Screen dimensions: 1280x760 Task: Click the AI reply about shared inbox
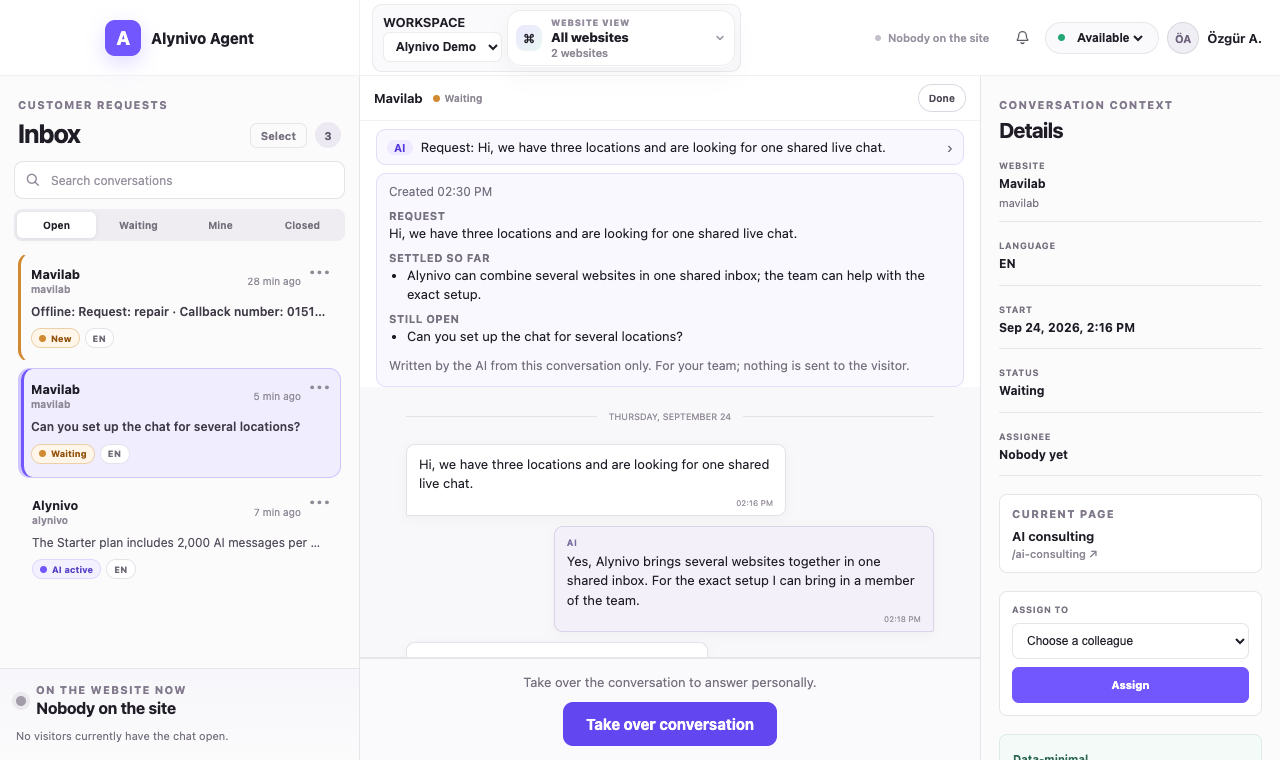click(743, 579)
